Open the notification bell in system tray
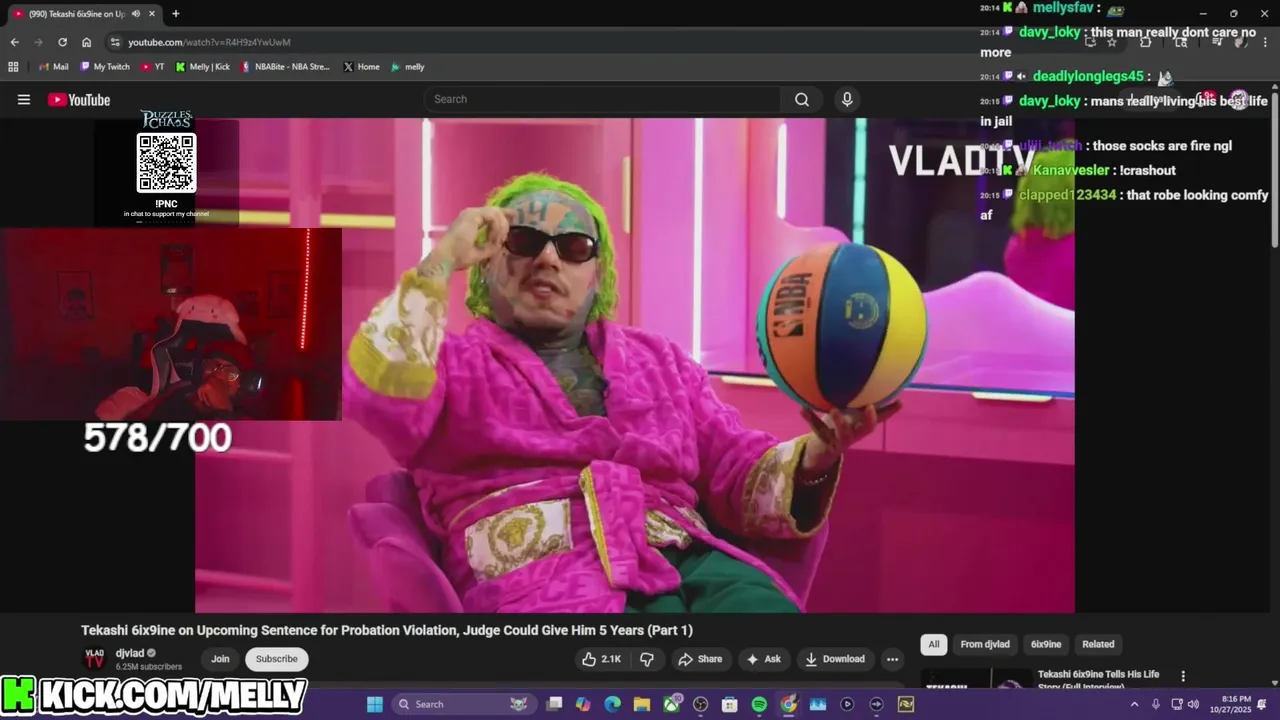1280x720 pixels. pos(1263,704)
